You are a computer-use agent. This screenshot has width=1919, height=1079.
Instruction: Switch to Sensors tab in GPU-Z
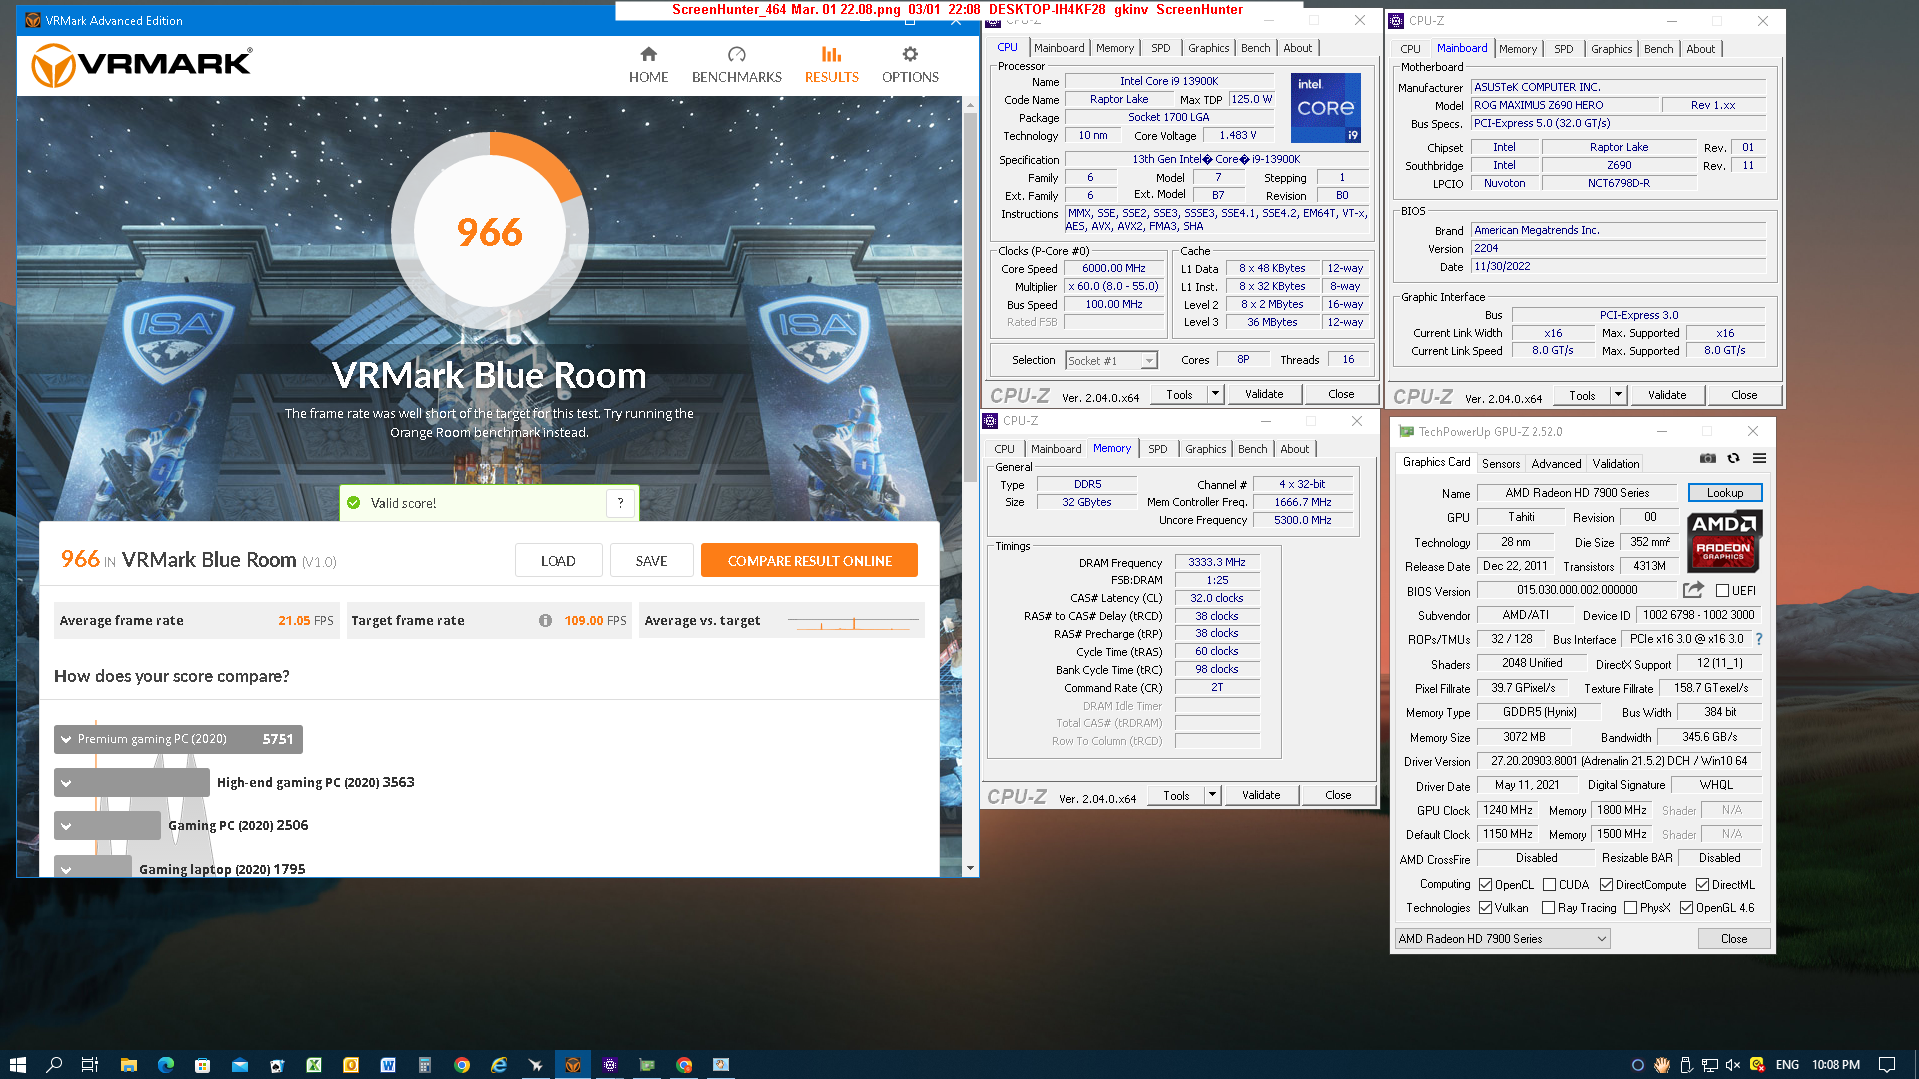1500,463
